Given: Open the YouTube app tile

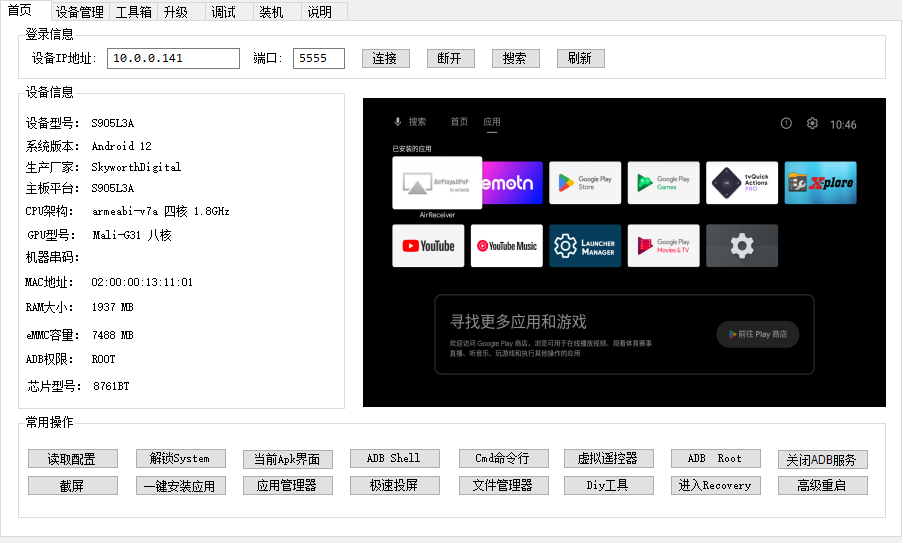Looking at the screenshot, I should point(428,246).
